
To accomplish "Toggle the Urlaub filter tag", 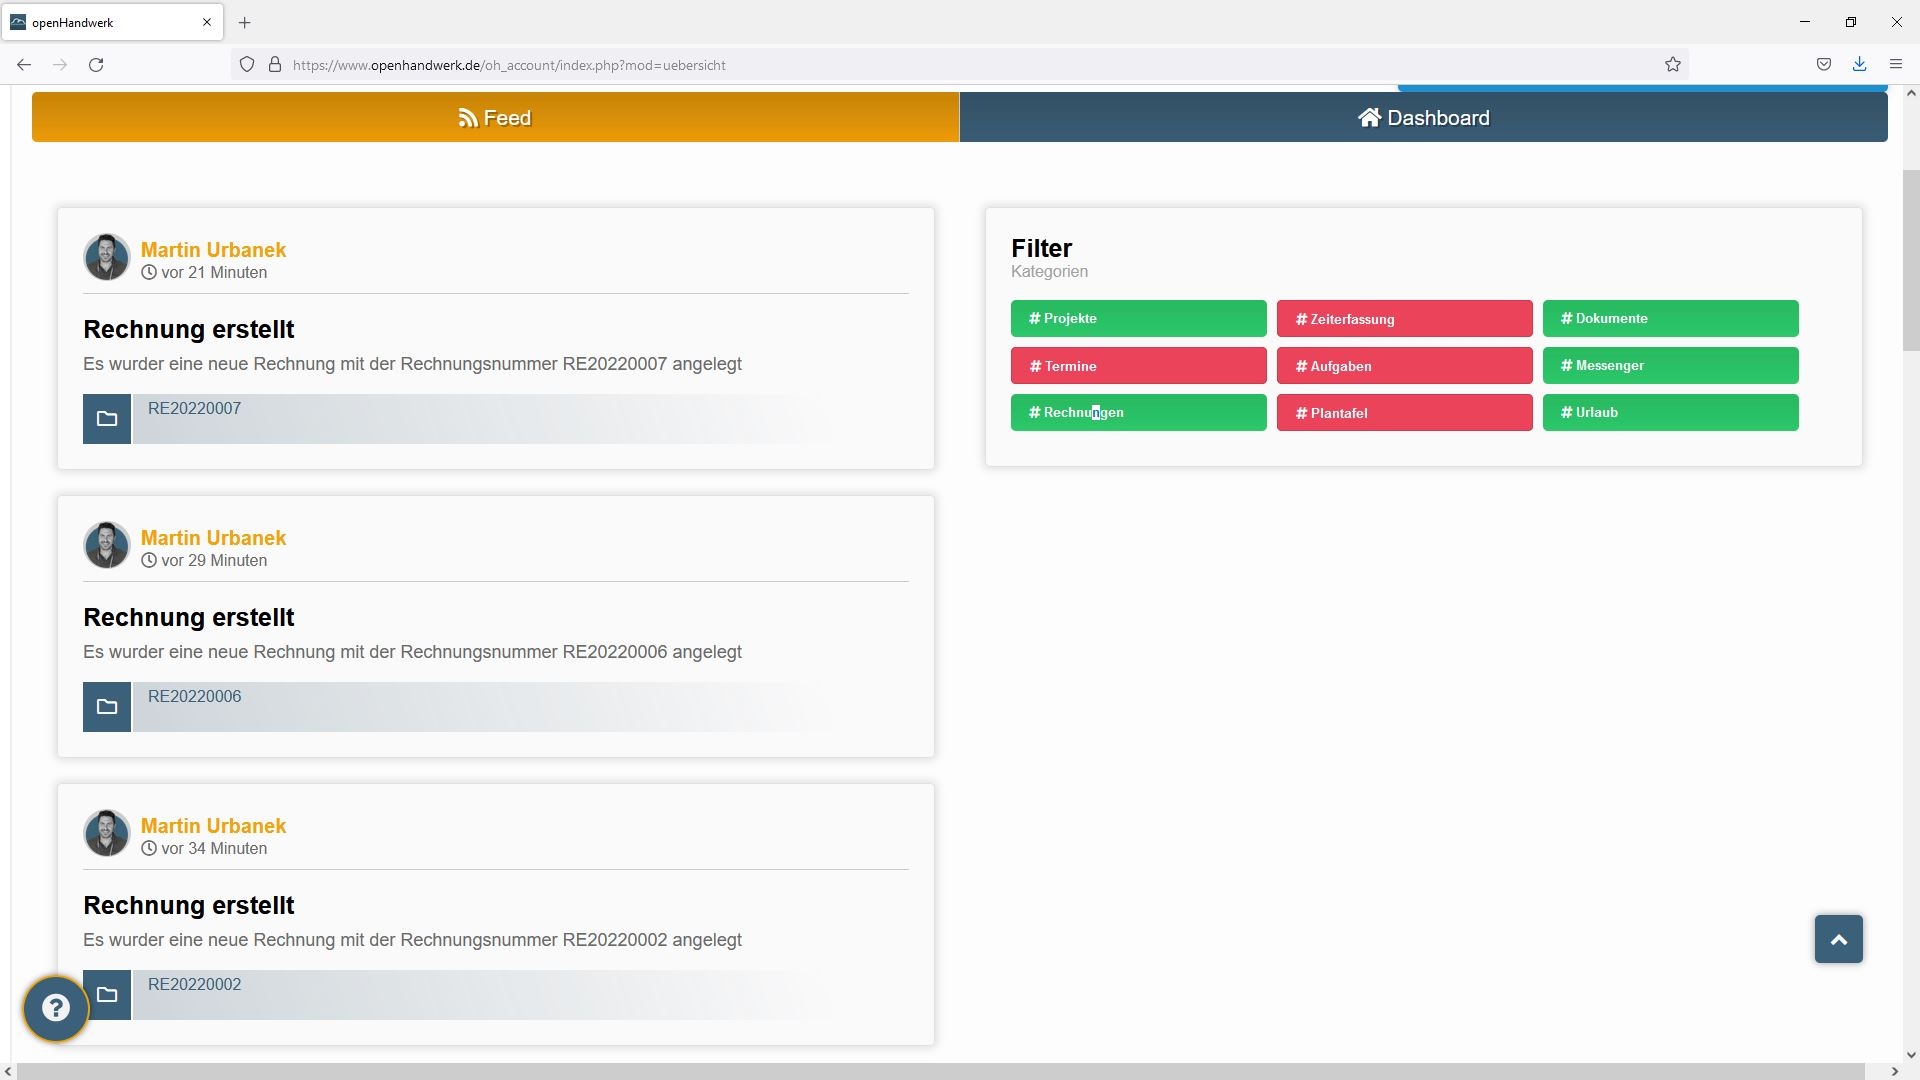I will coord(1670,413).
